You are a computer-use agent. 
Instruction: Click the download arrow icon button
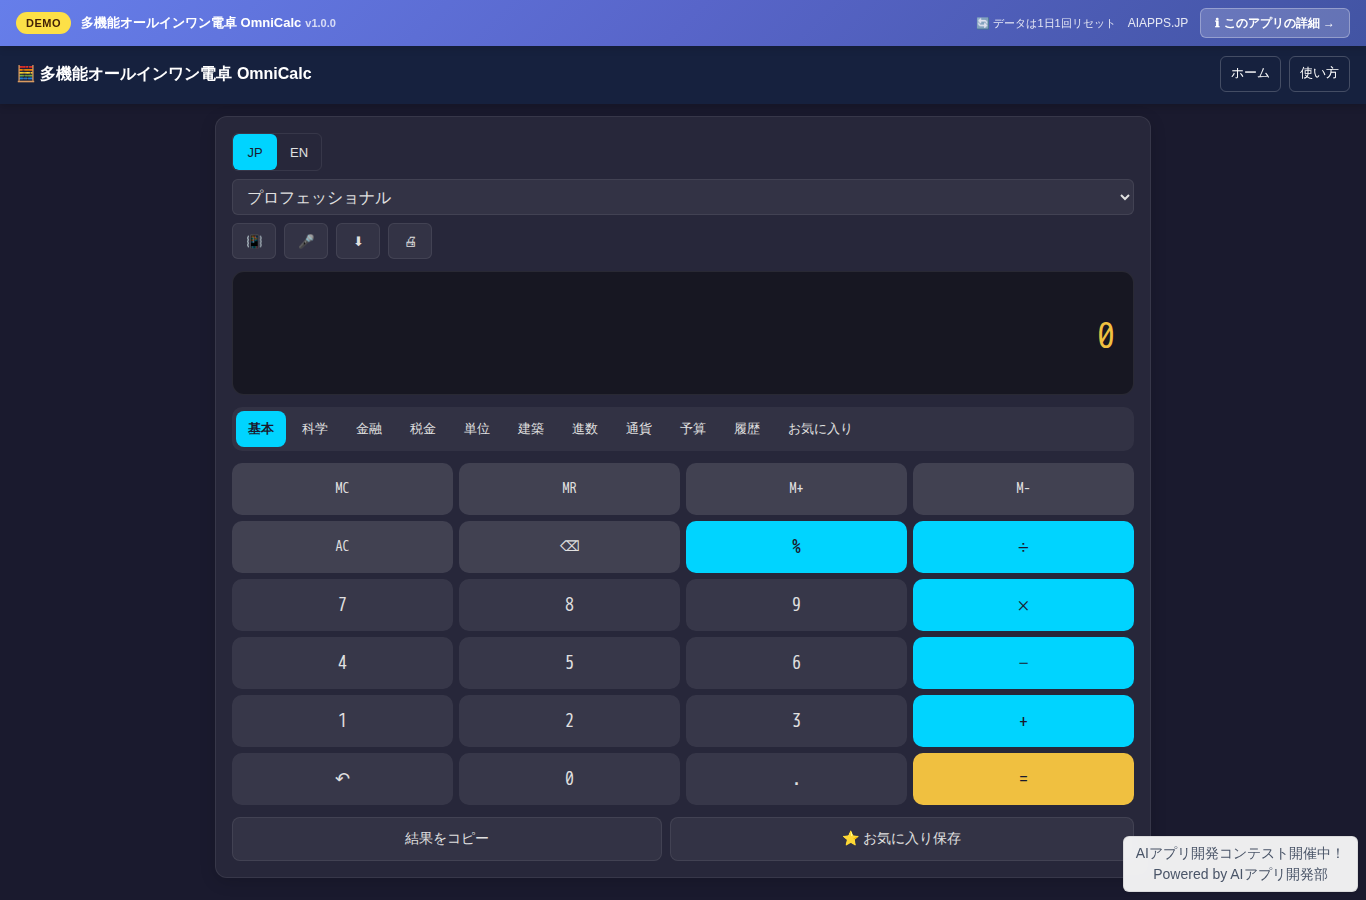[x=358, y=241]
